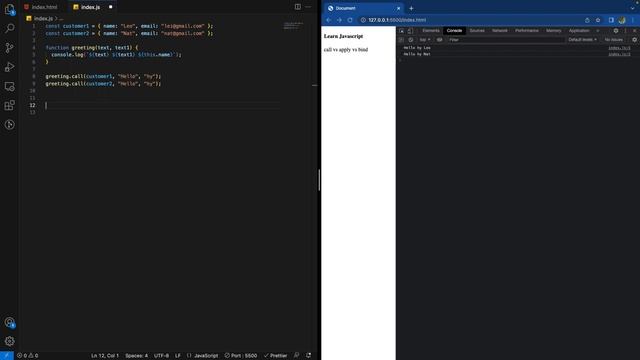
Task: Toggle the console sidebar
Action: [x=401, y=40]
